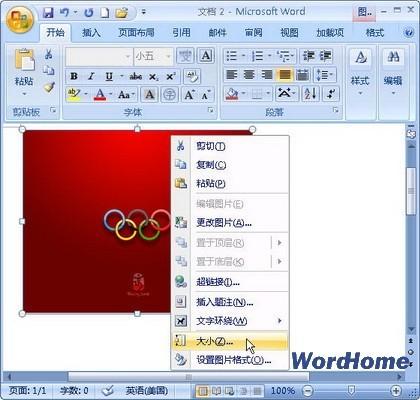Decrease paragraph indent

click(x=308, y=56)
